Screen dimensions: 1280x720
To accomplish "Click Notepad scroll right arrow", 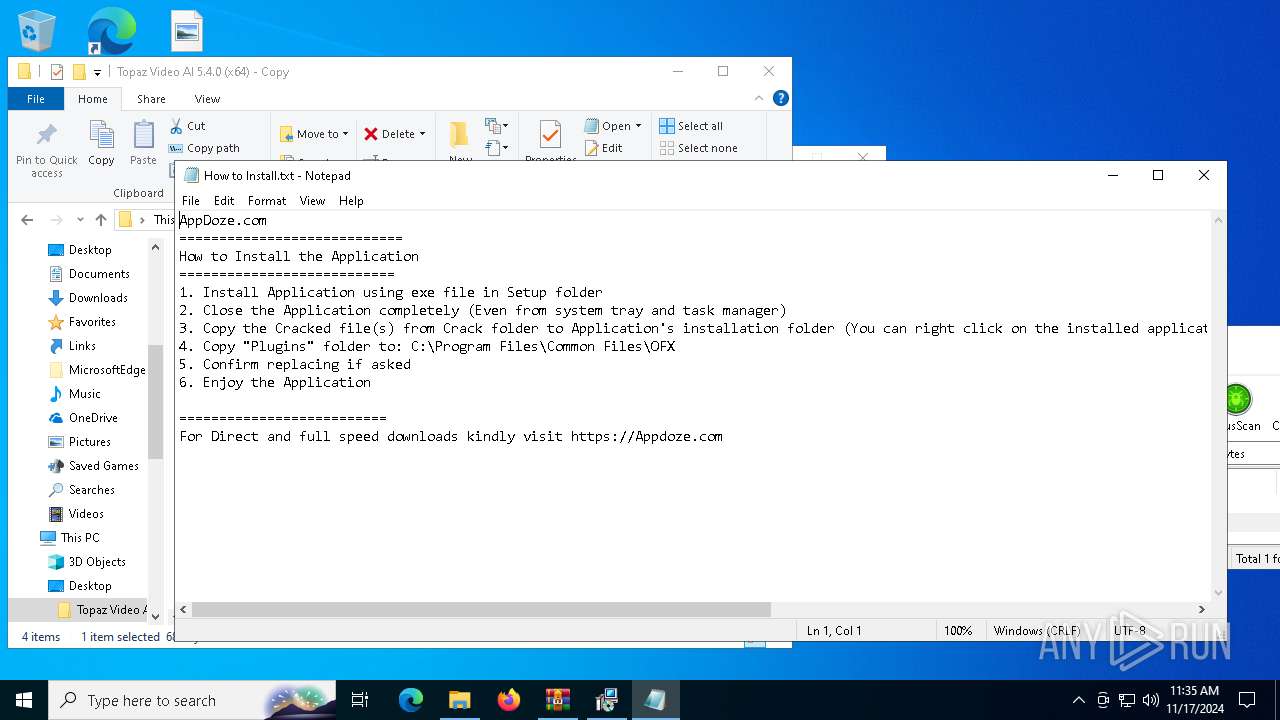I will [1202, 609].
